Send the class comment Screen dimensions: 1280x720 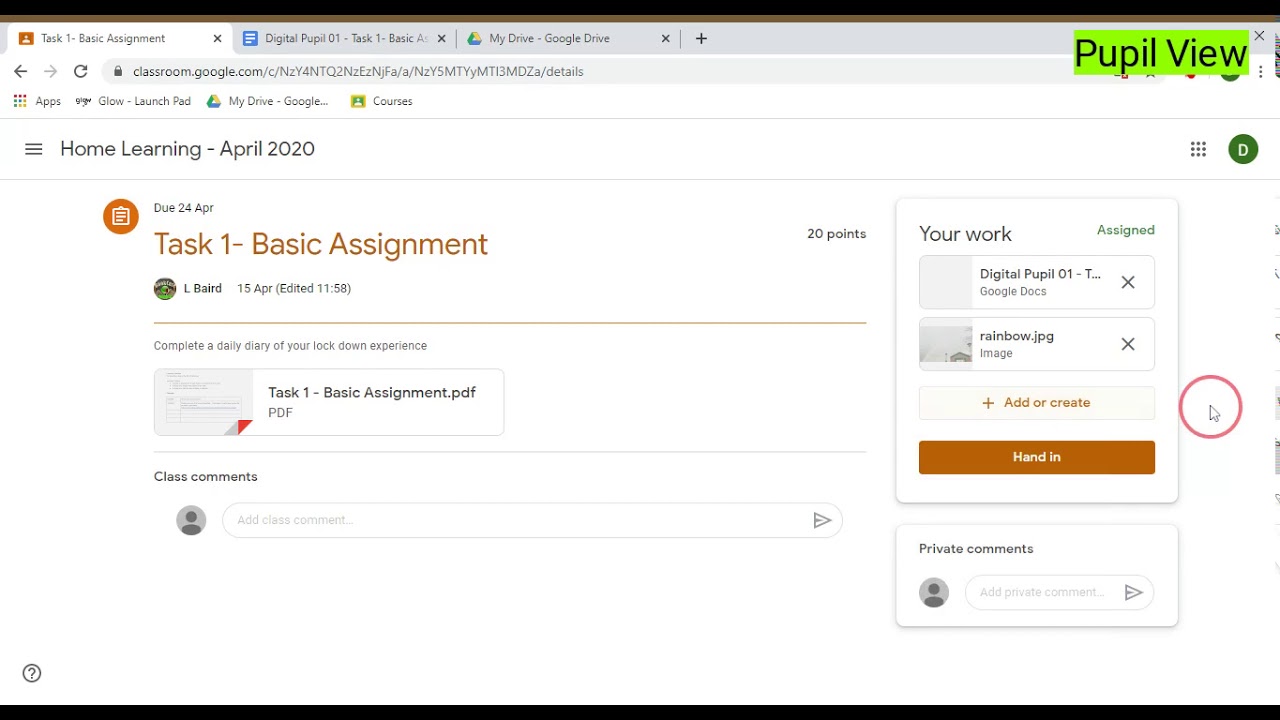click(x=822, y=520)
